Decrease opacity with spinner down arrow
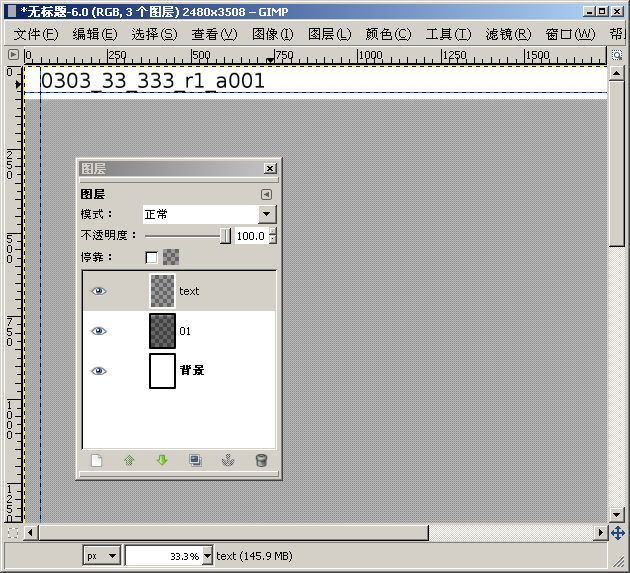The width and height of the screenshot is (630, 573). click(x=273, y=240)
